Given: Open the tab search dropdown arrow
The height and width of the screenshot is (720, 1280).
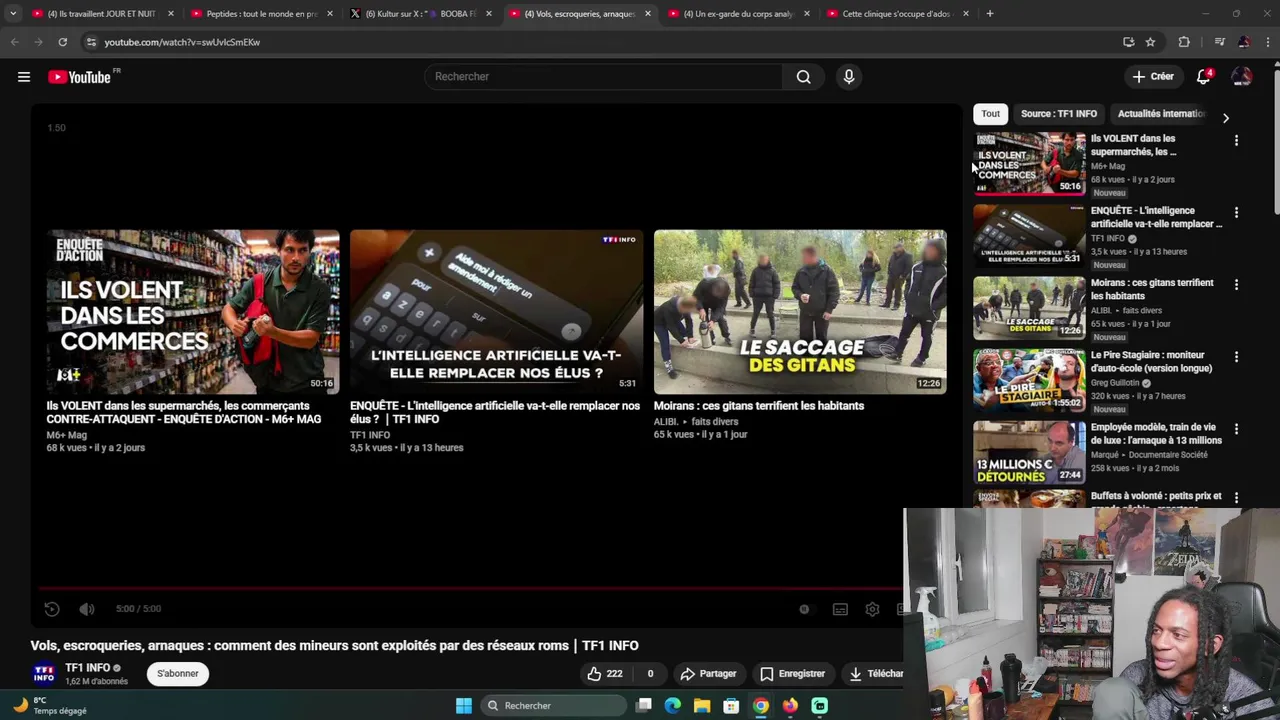Looking at the screenshot, I should coord(12,14).
